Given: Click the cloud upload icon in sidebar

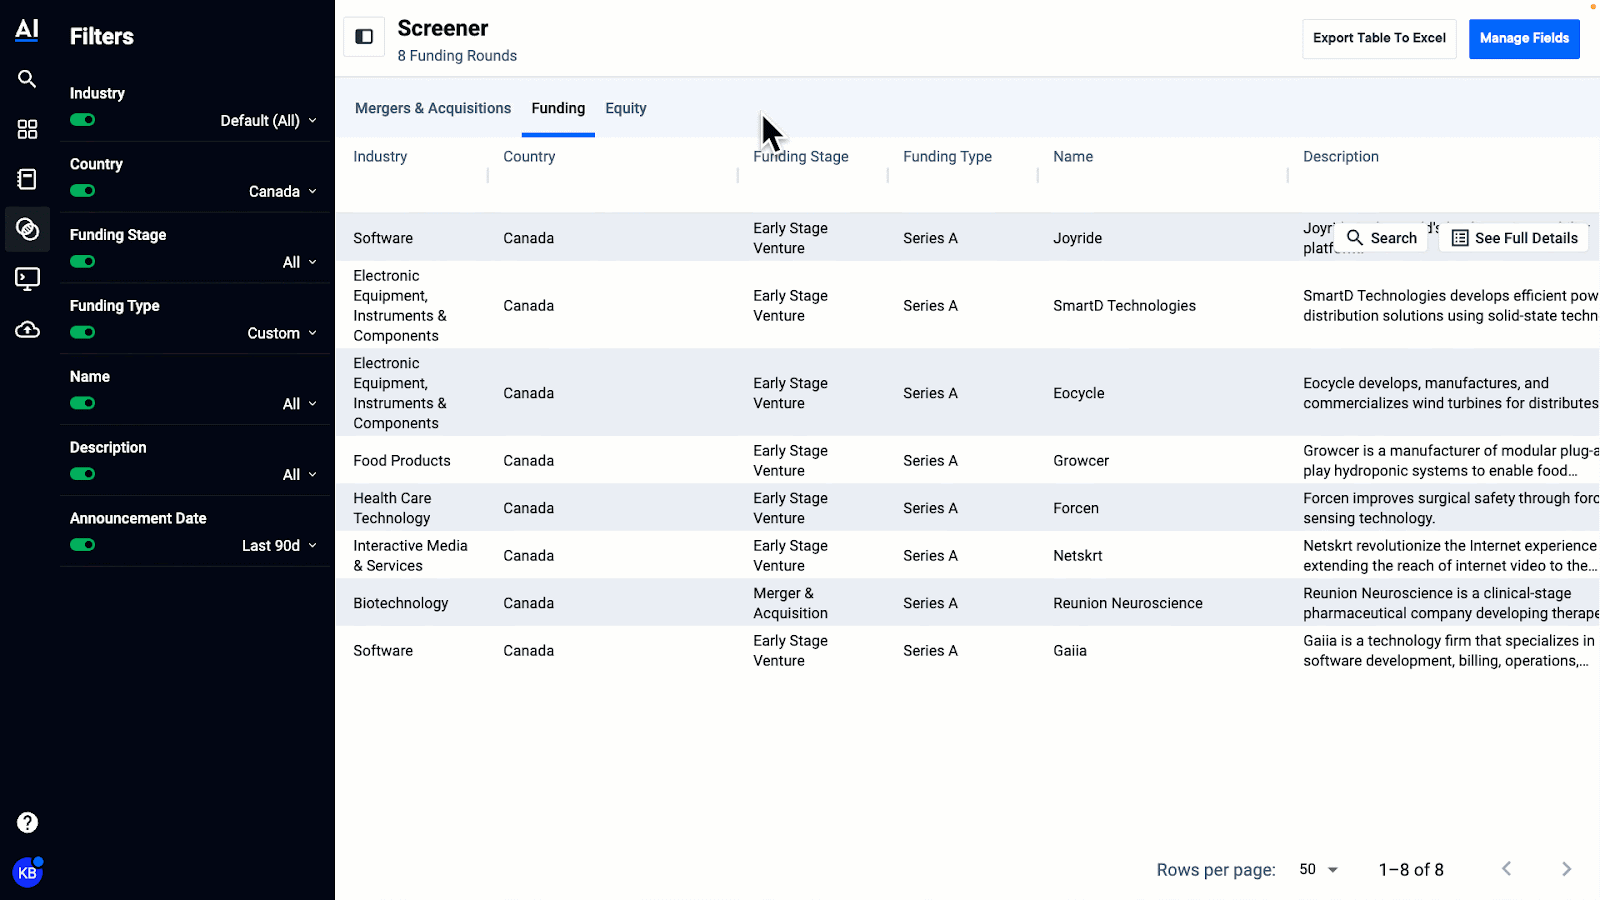Looking at the screenshot, I should click(x=27, y=330).
